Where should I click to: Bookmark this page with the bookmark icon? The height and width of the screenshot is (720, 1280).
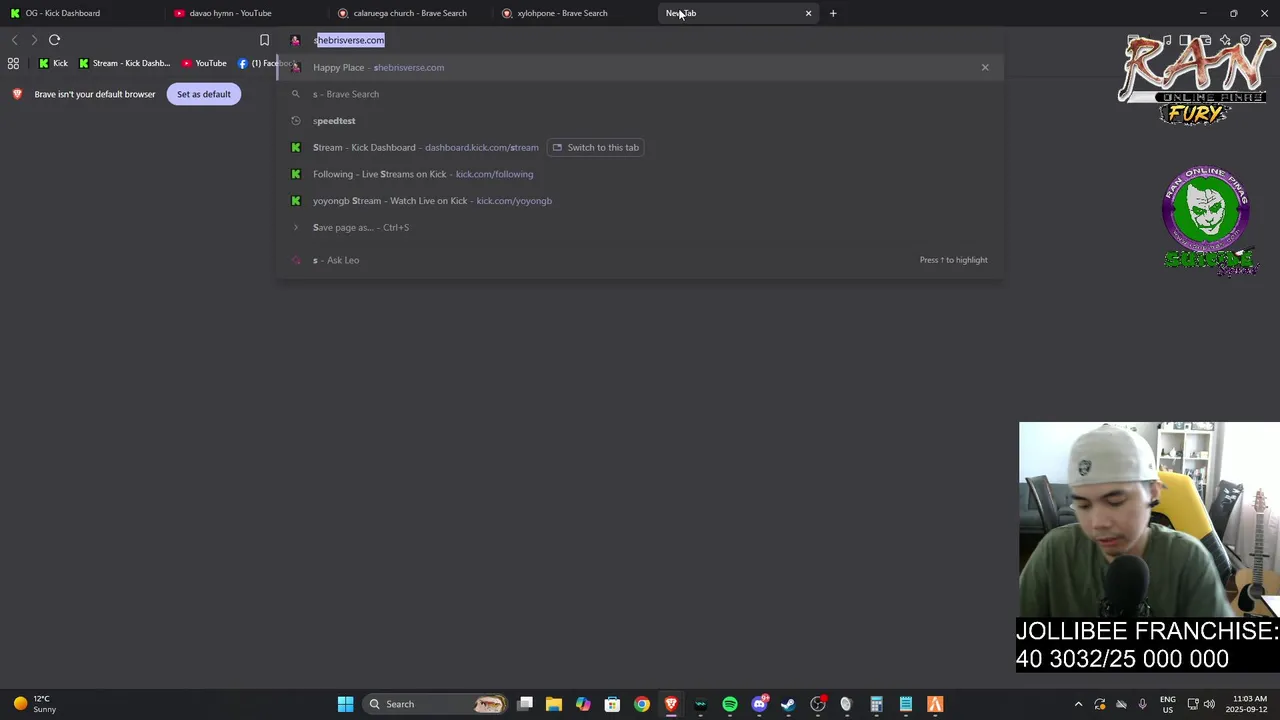click(x=264, y=40)
